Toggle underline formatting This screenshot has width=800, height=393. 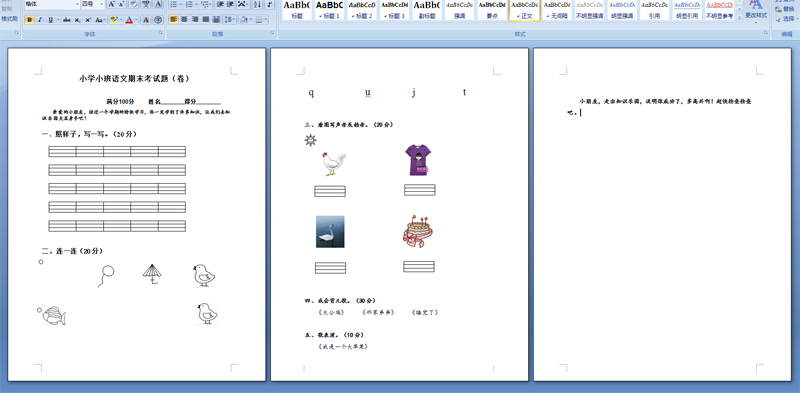51,19
